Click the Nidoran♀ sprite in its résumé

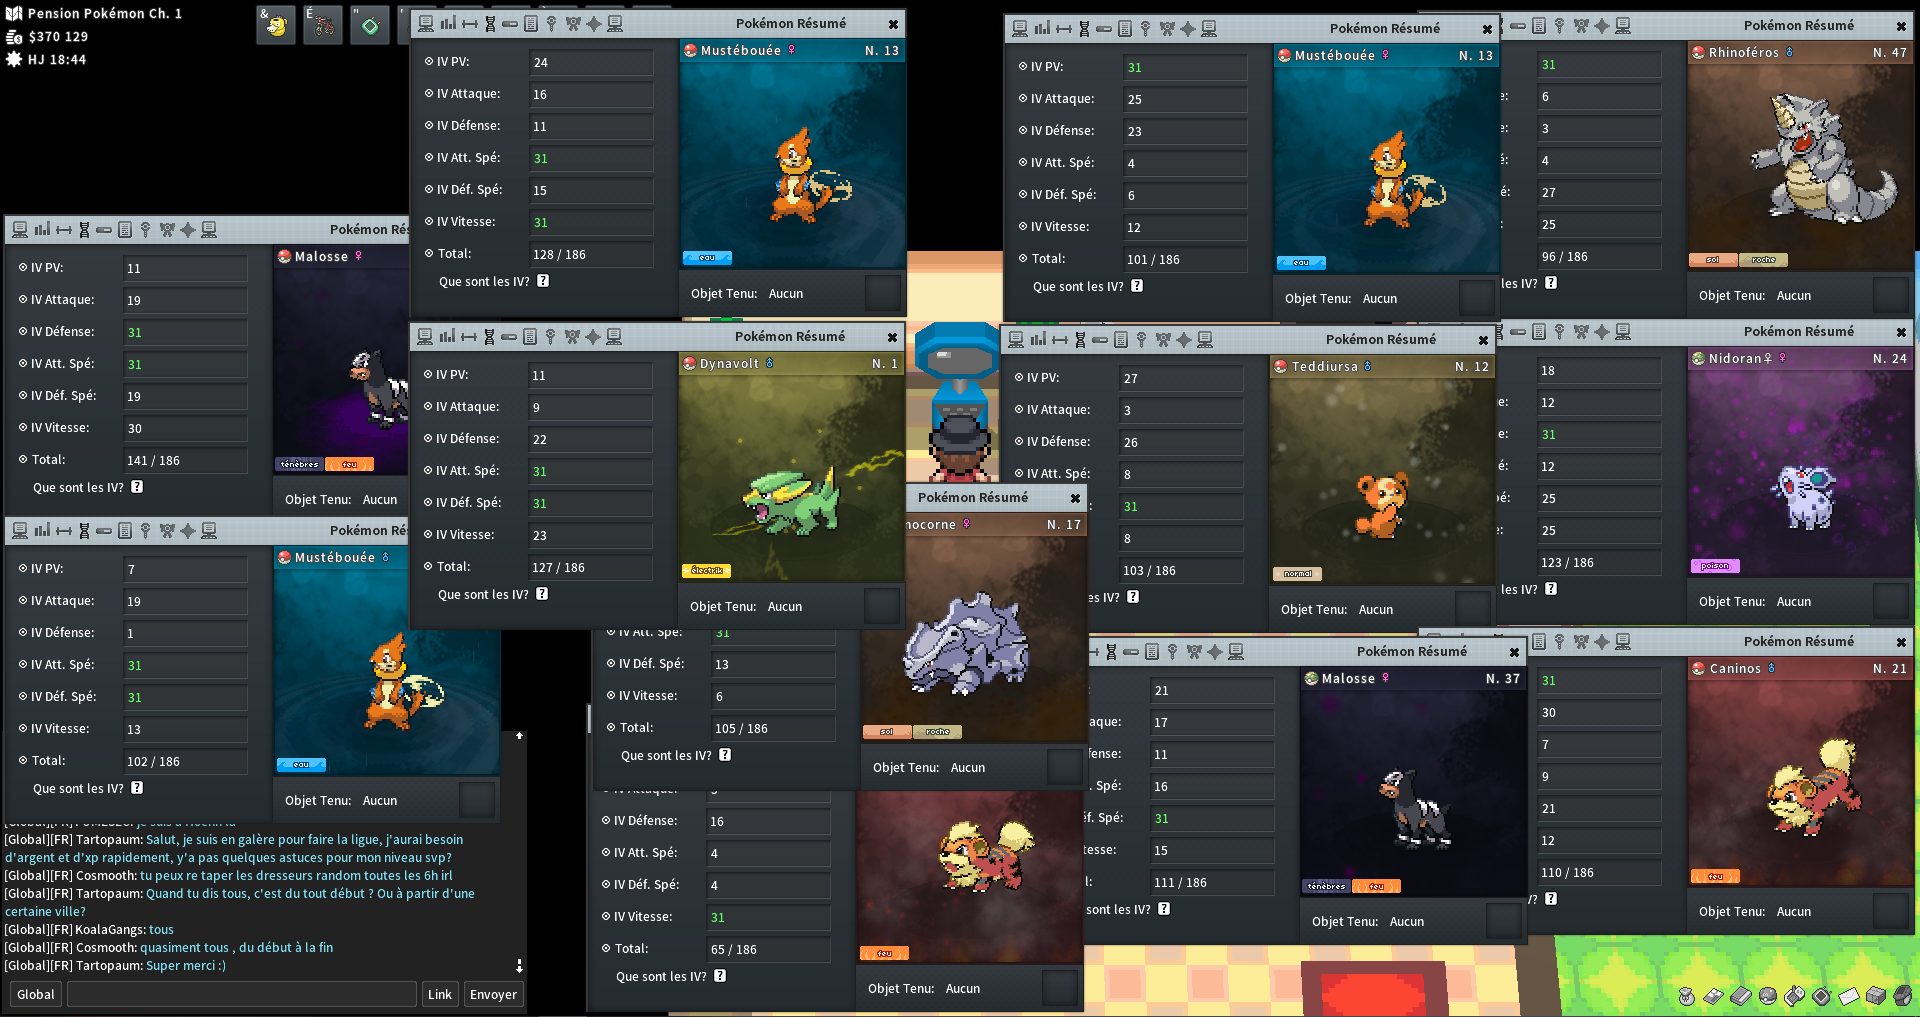1805,497
